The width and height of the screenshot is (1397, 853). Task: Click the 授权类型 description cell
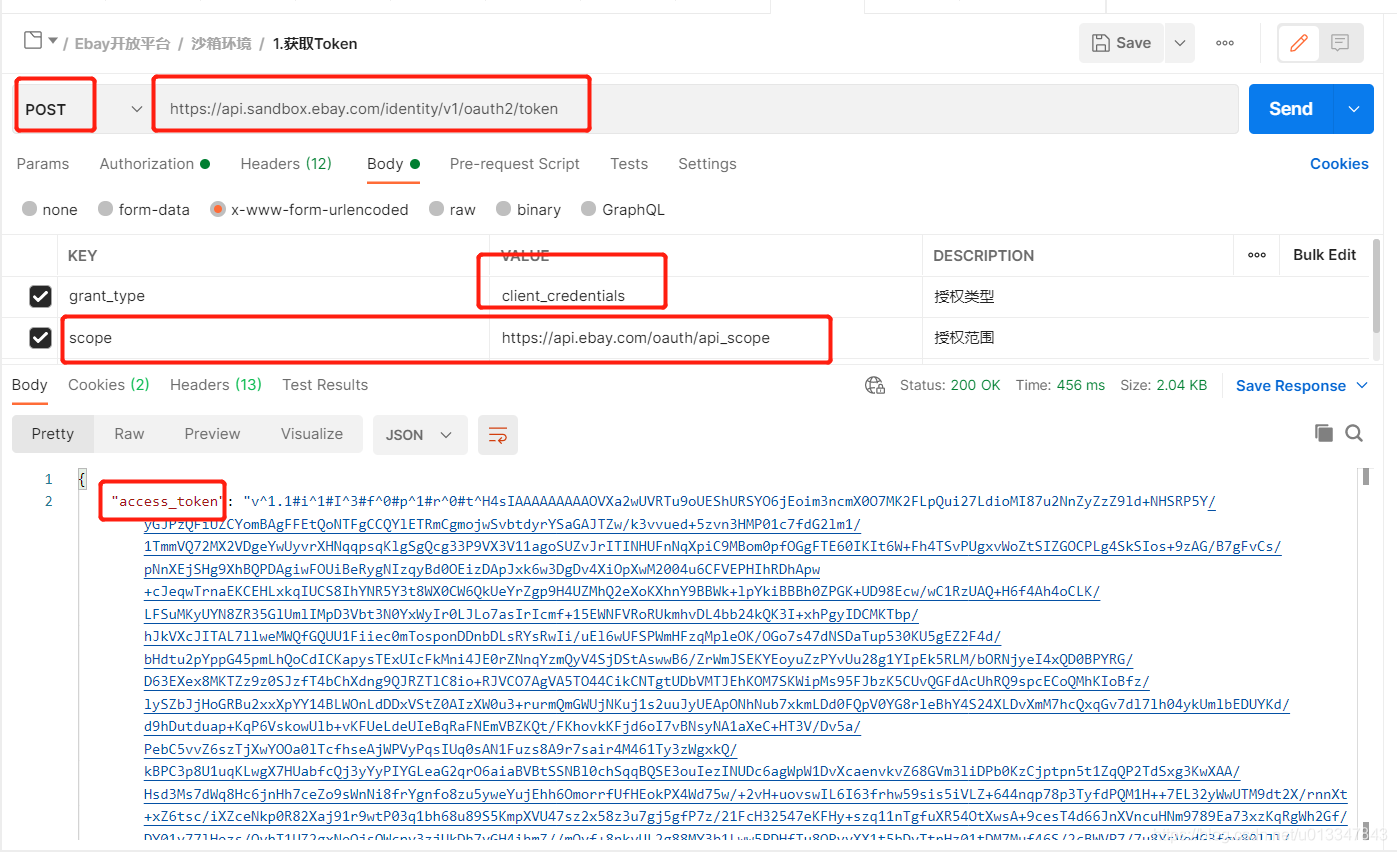click(1145, 296)
